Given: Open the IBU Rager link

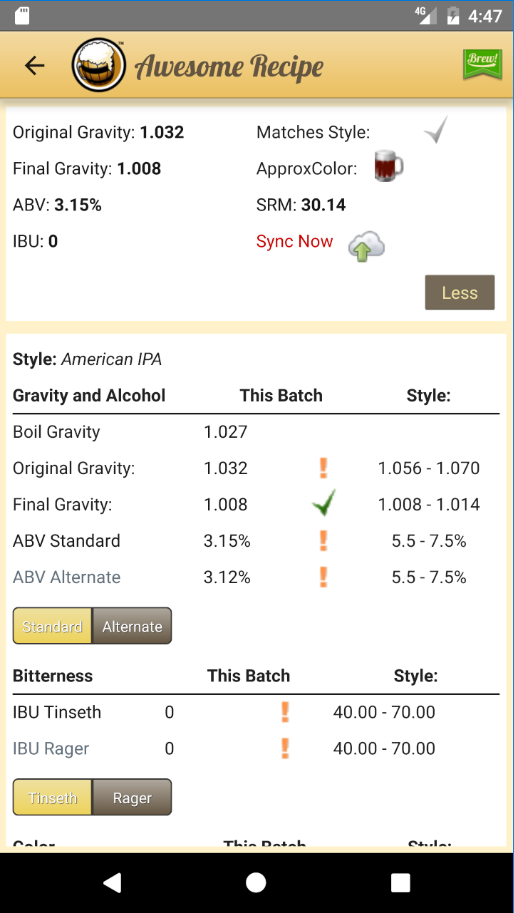Looking at the screenshot, I should coord(51,748).
